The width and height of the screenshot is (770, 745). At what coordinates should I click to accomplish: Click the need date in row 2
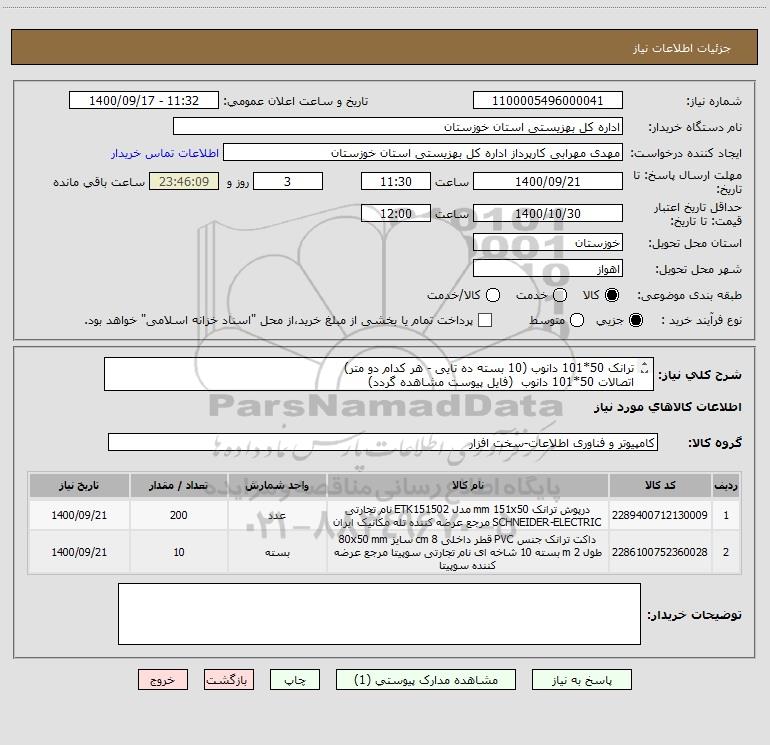click(x=79, y=552)
